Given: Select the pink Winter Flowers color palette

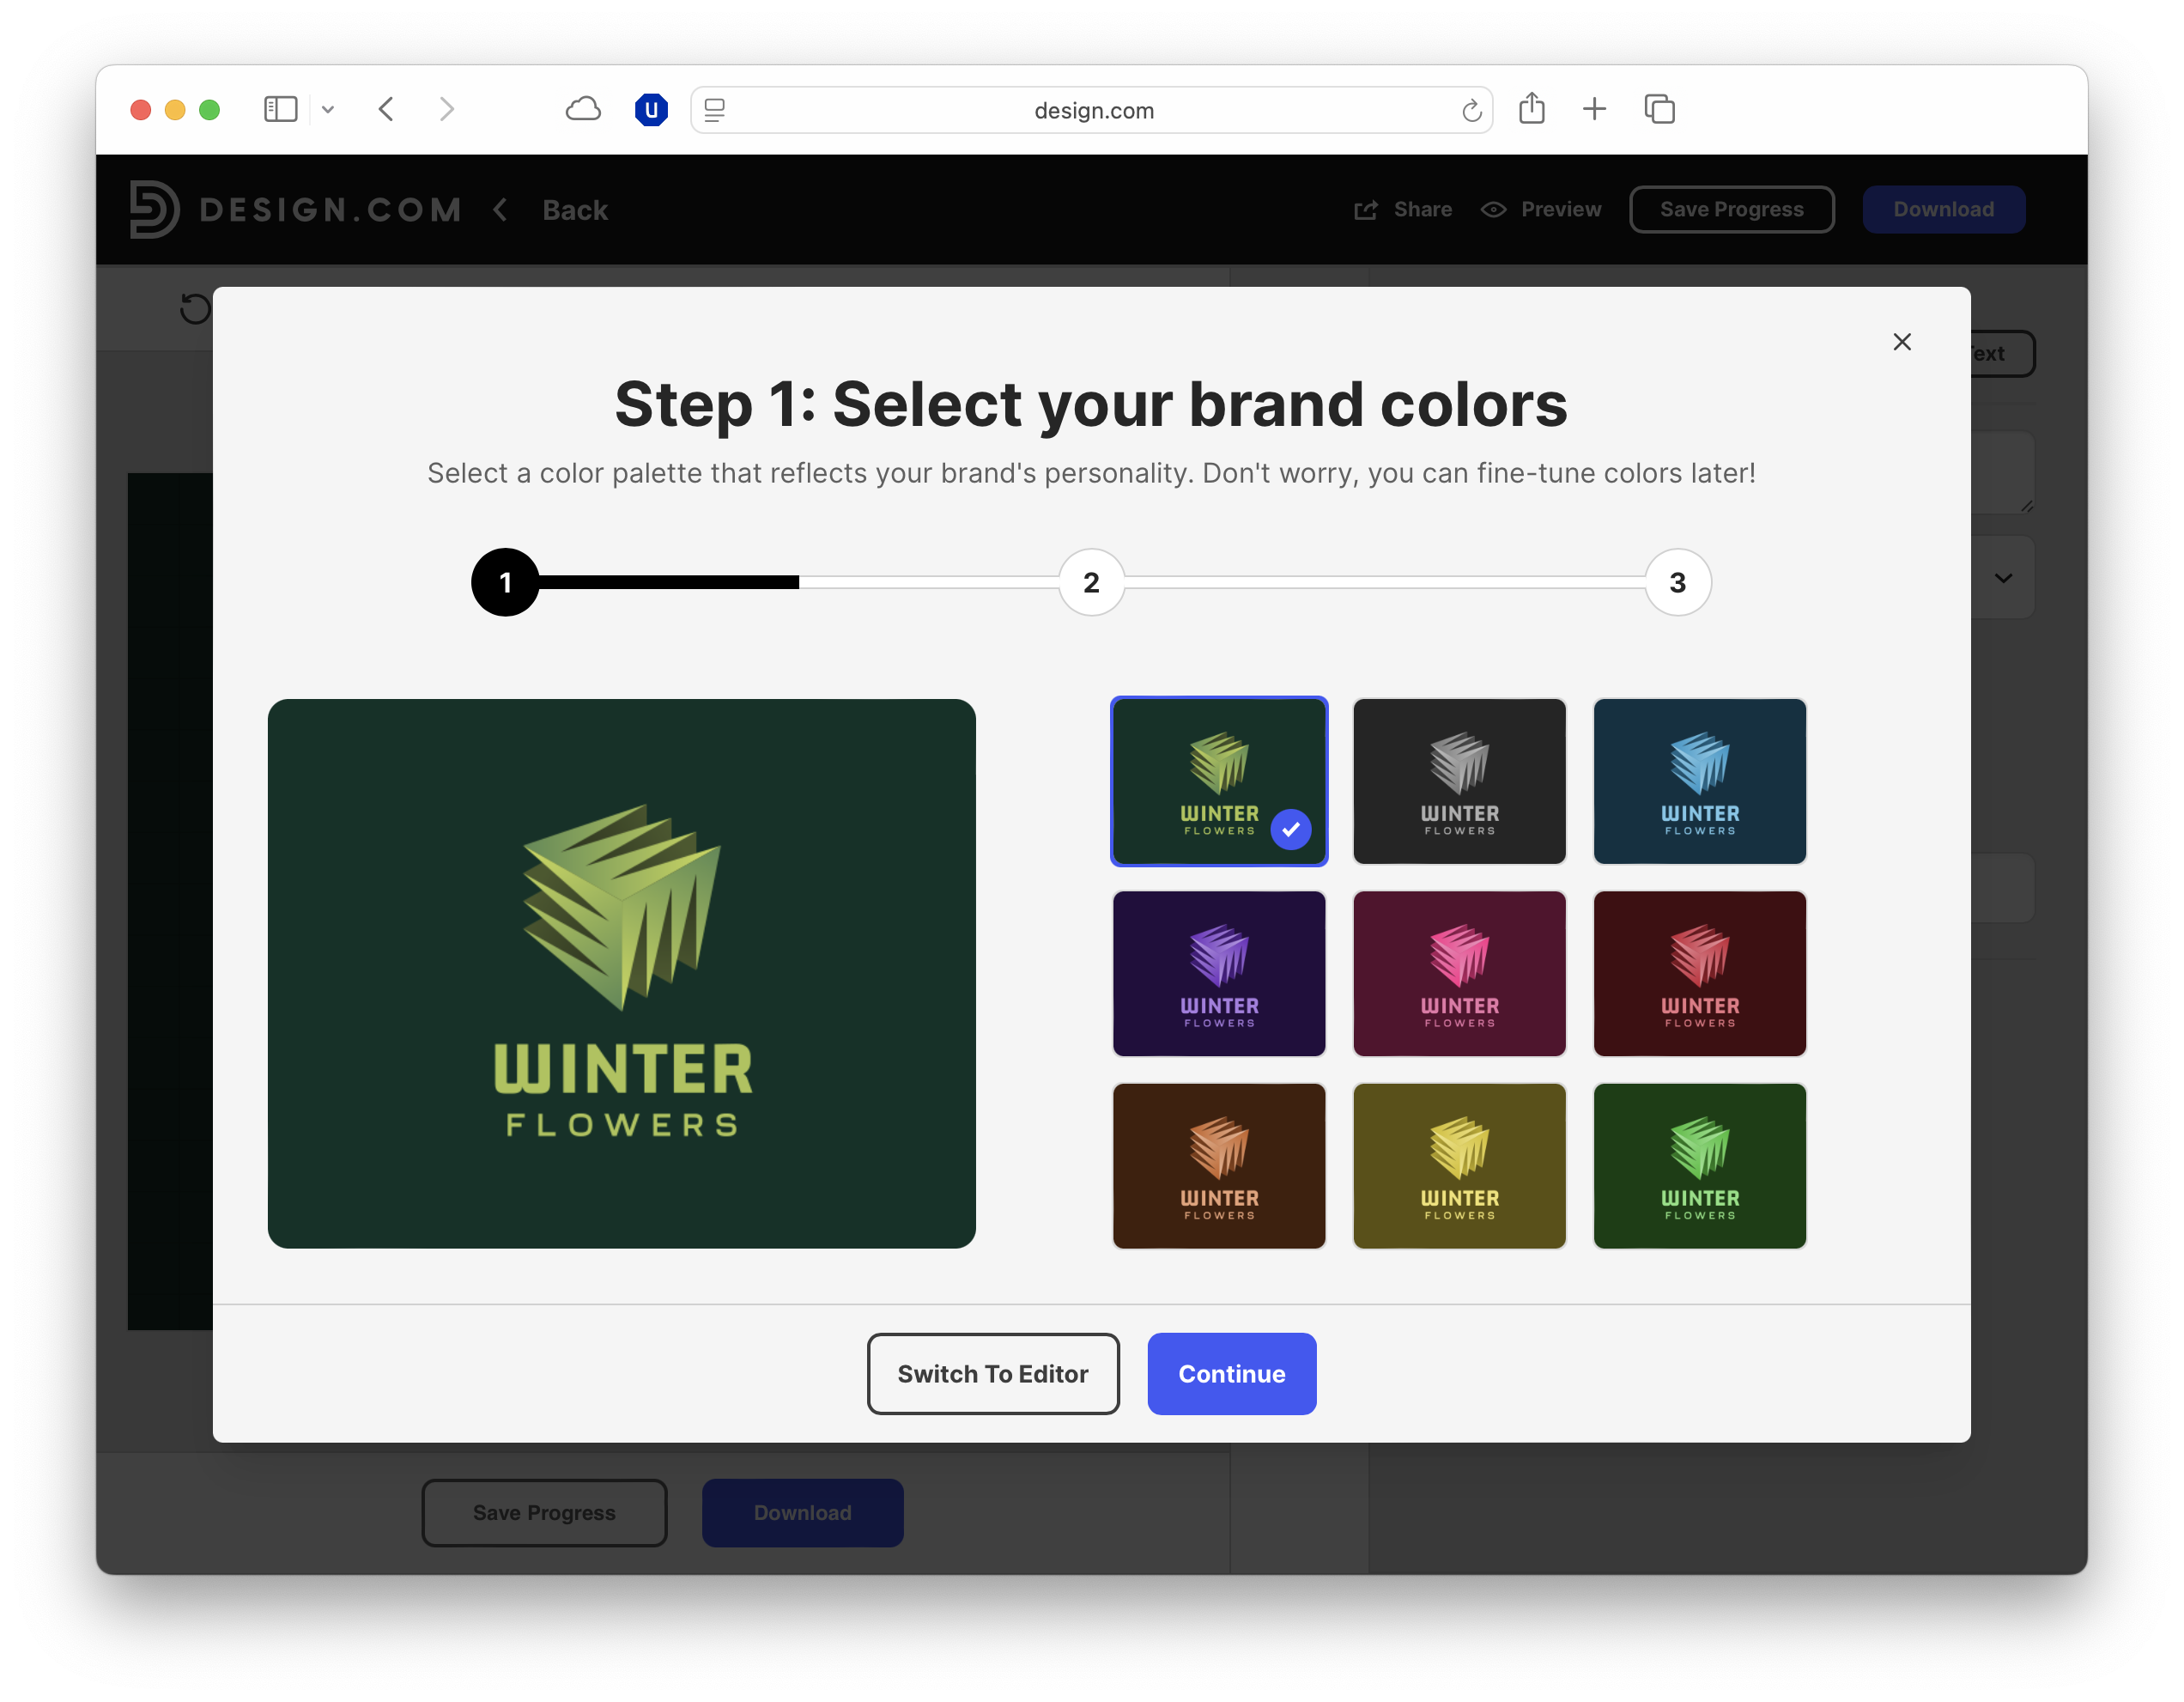Looking at the screenshot, I should (x=1459, y=973).
